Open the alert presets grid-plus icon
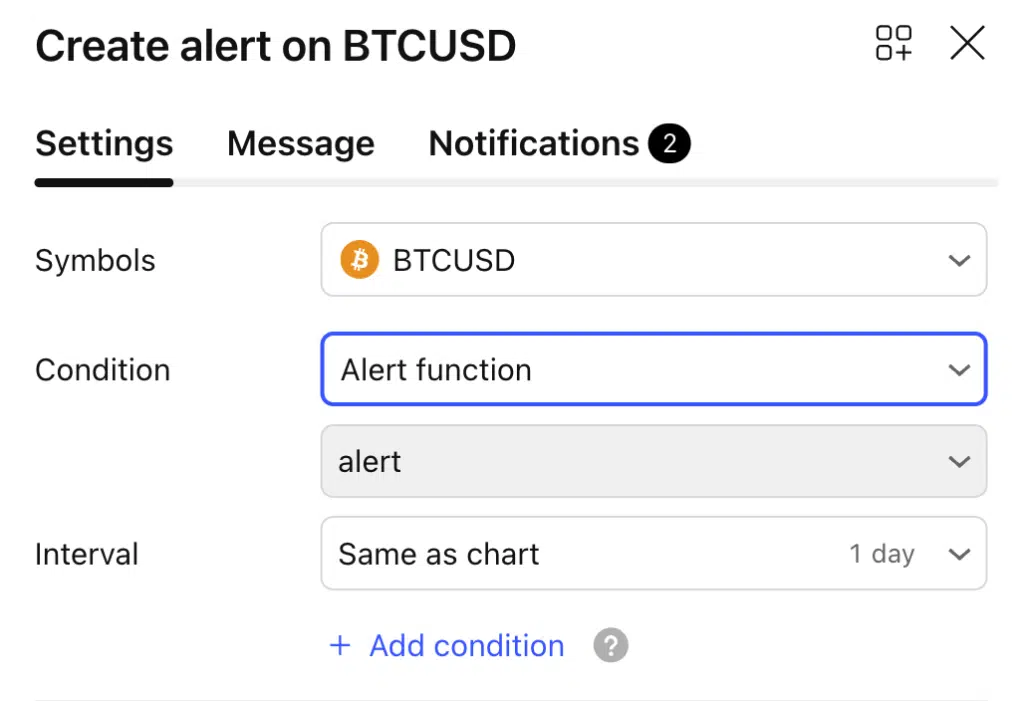Viewport: 1024px width, 701px height. (893, 44)
